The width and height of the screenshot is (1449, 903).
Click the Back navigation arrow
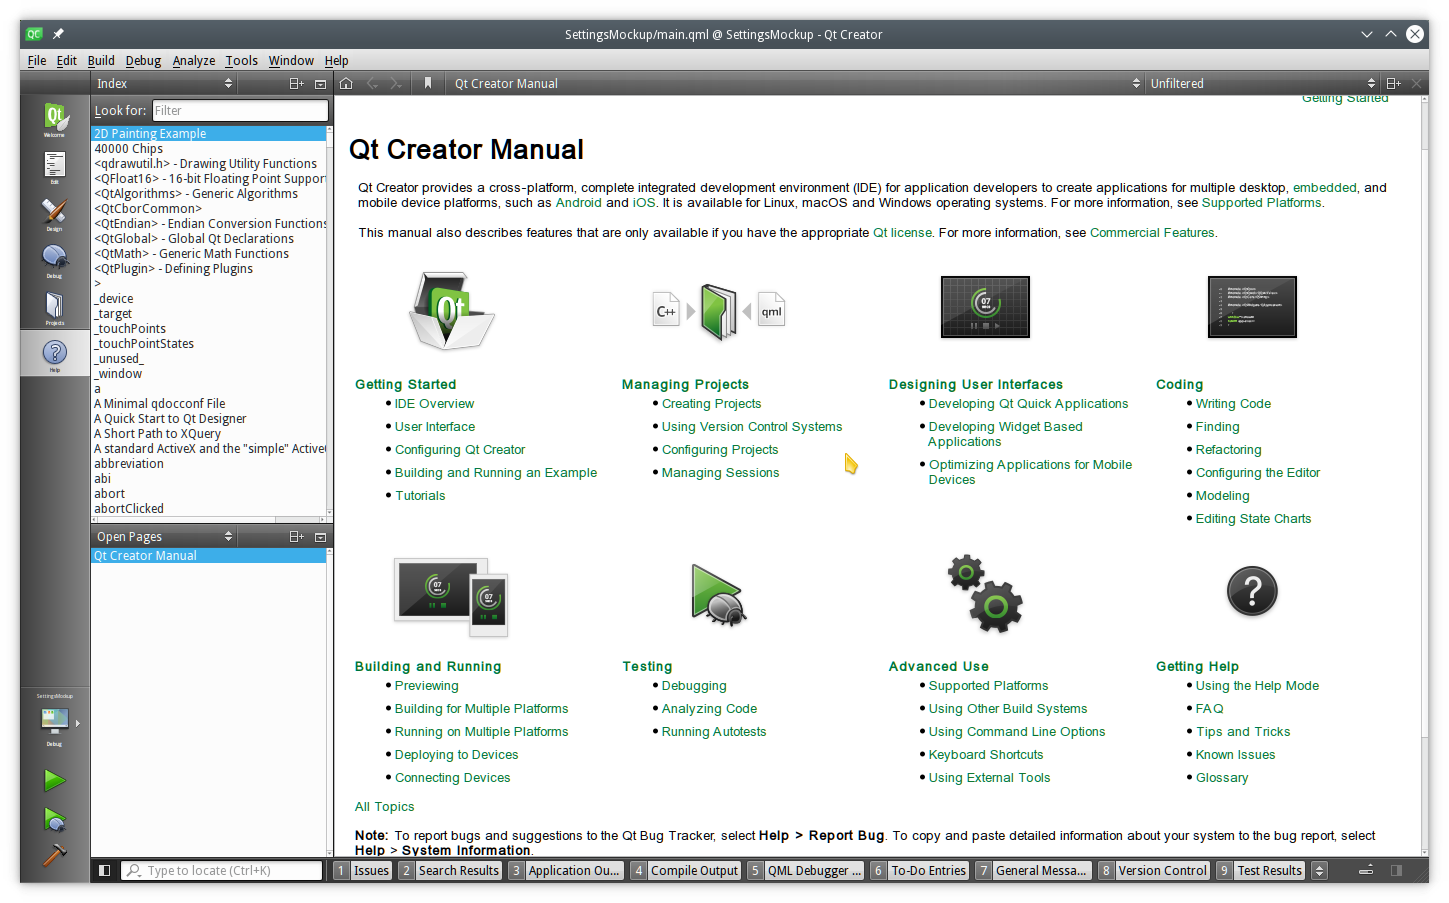372,84
